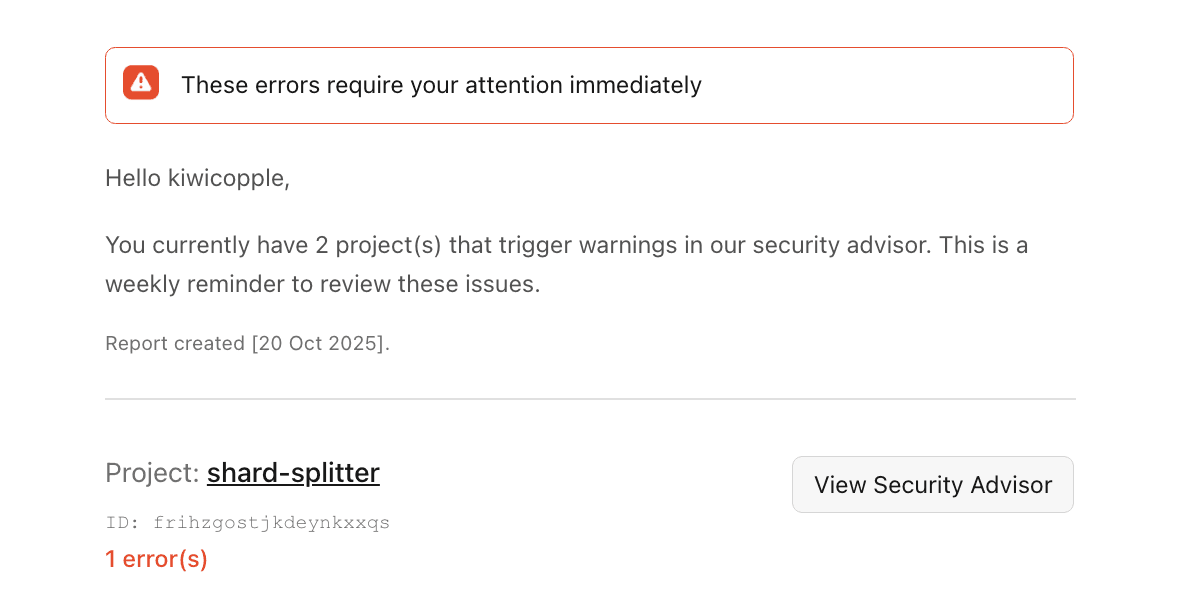
Task: Click the Report created date text
Action: point(247,343)
